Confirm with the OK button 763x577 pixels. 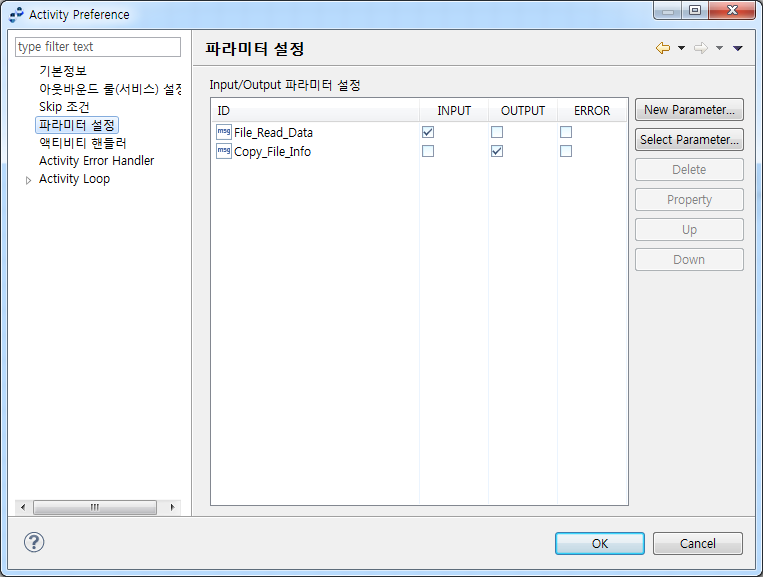click(x=600, y=543)
